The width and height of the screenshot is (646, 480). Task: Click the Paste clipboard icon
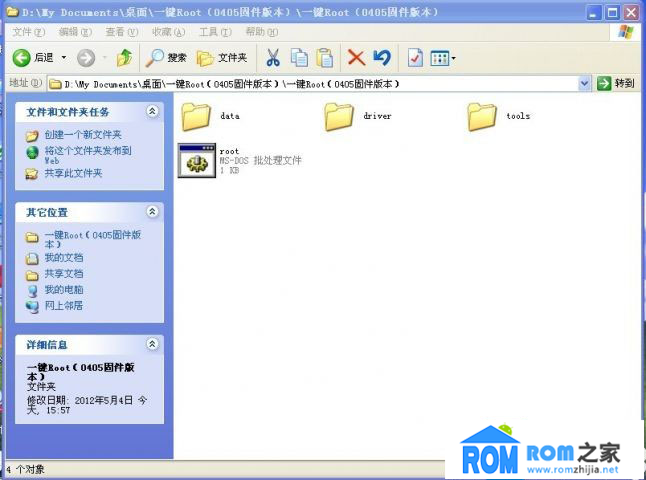tap(324, 58)
